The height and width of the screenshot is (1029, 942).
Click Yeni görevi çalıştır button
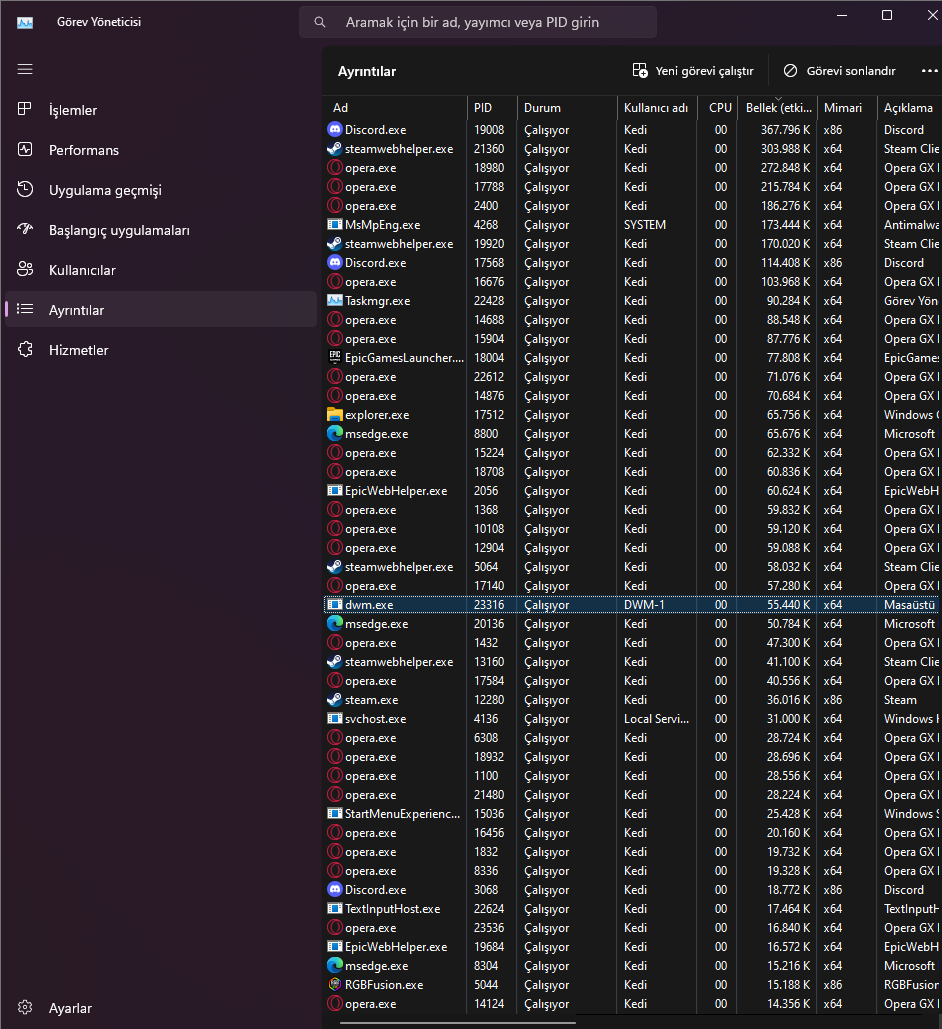click(x=693, y=71)
